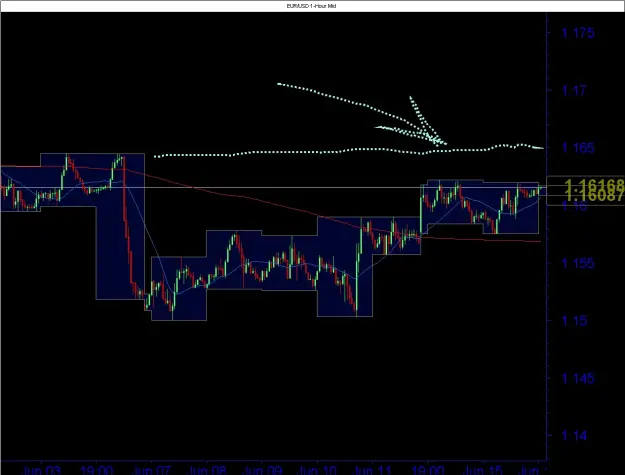Viewport: 625px width, 475px height.
Task: Select the Jun 03 date label
Action: point(42,470)
